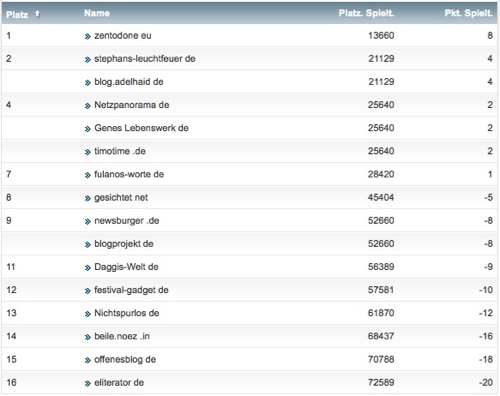This screenshot has height=396, width=500.
Task: Open the eliterator de link
Action: [x=119, y=383]
